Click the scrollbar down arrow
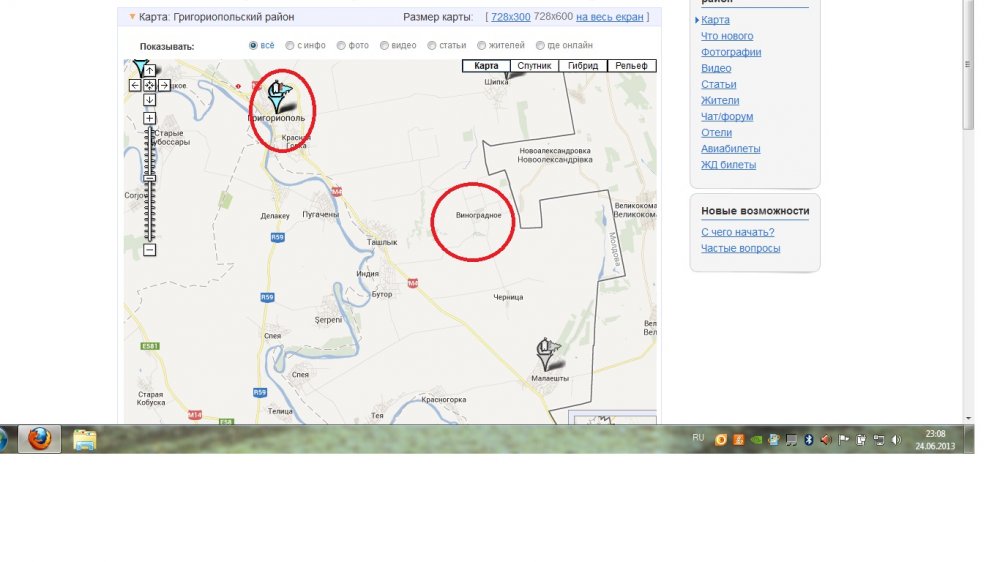This screenshot has width=1000, height=562. (968, 418)
